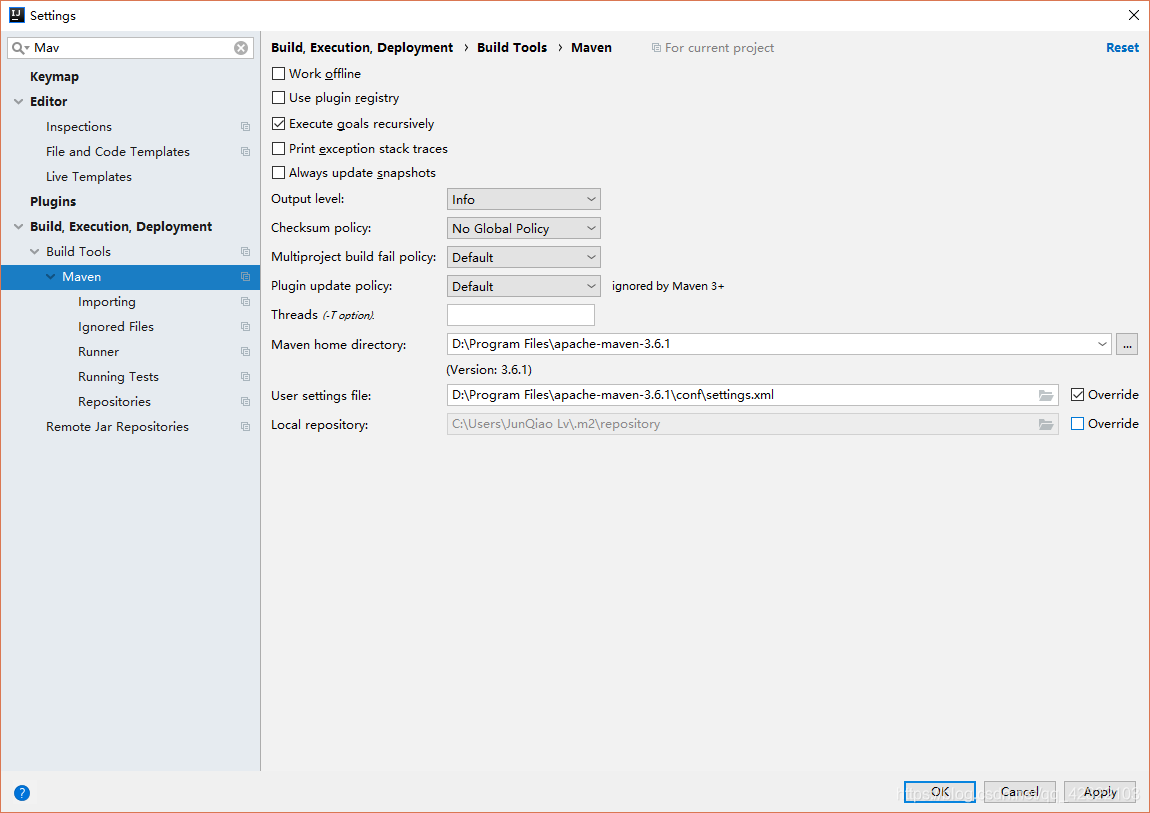Browse folder icon in User settings file field
1150x813 pixels.
click(x=1046, y=395)
